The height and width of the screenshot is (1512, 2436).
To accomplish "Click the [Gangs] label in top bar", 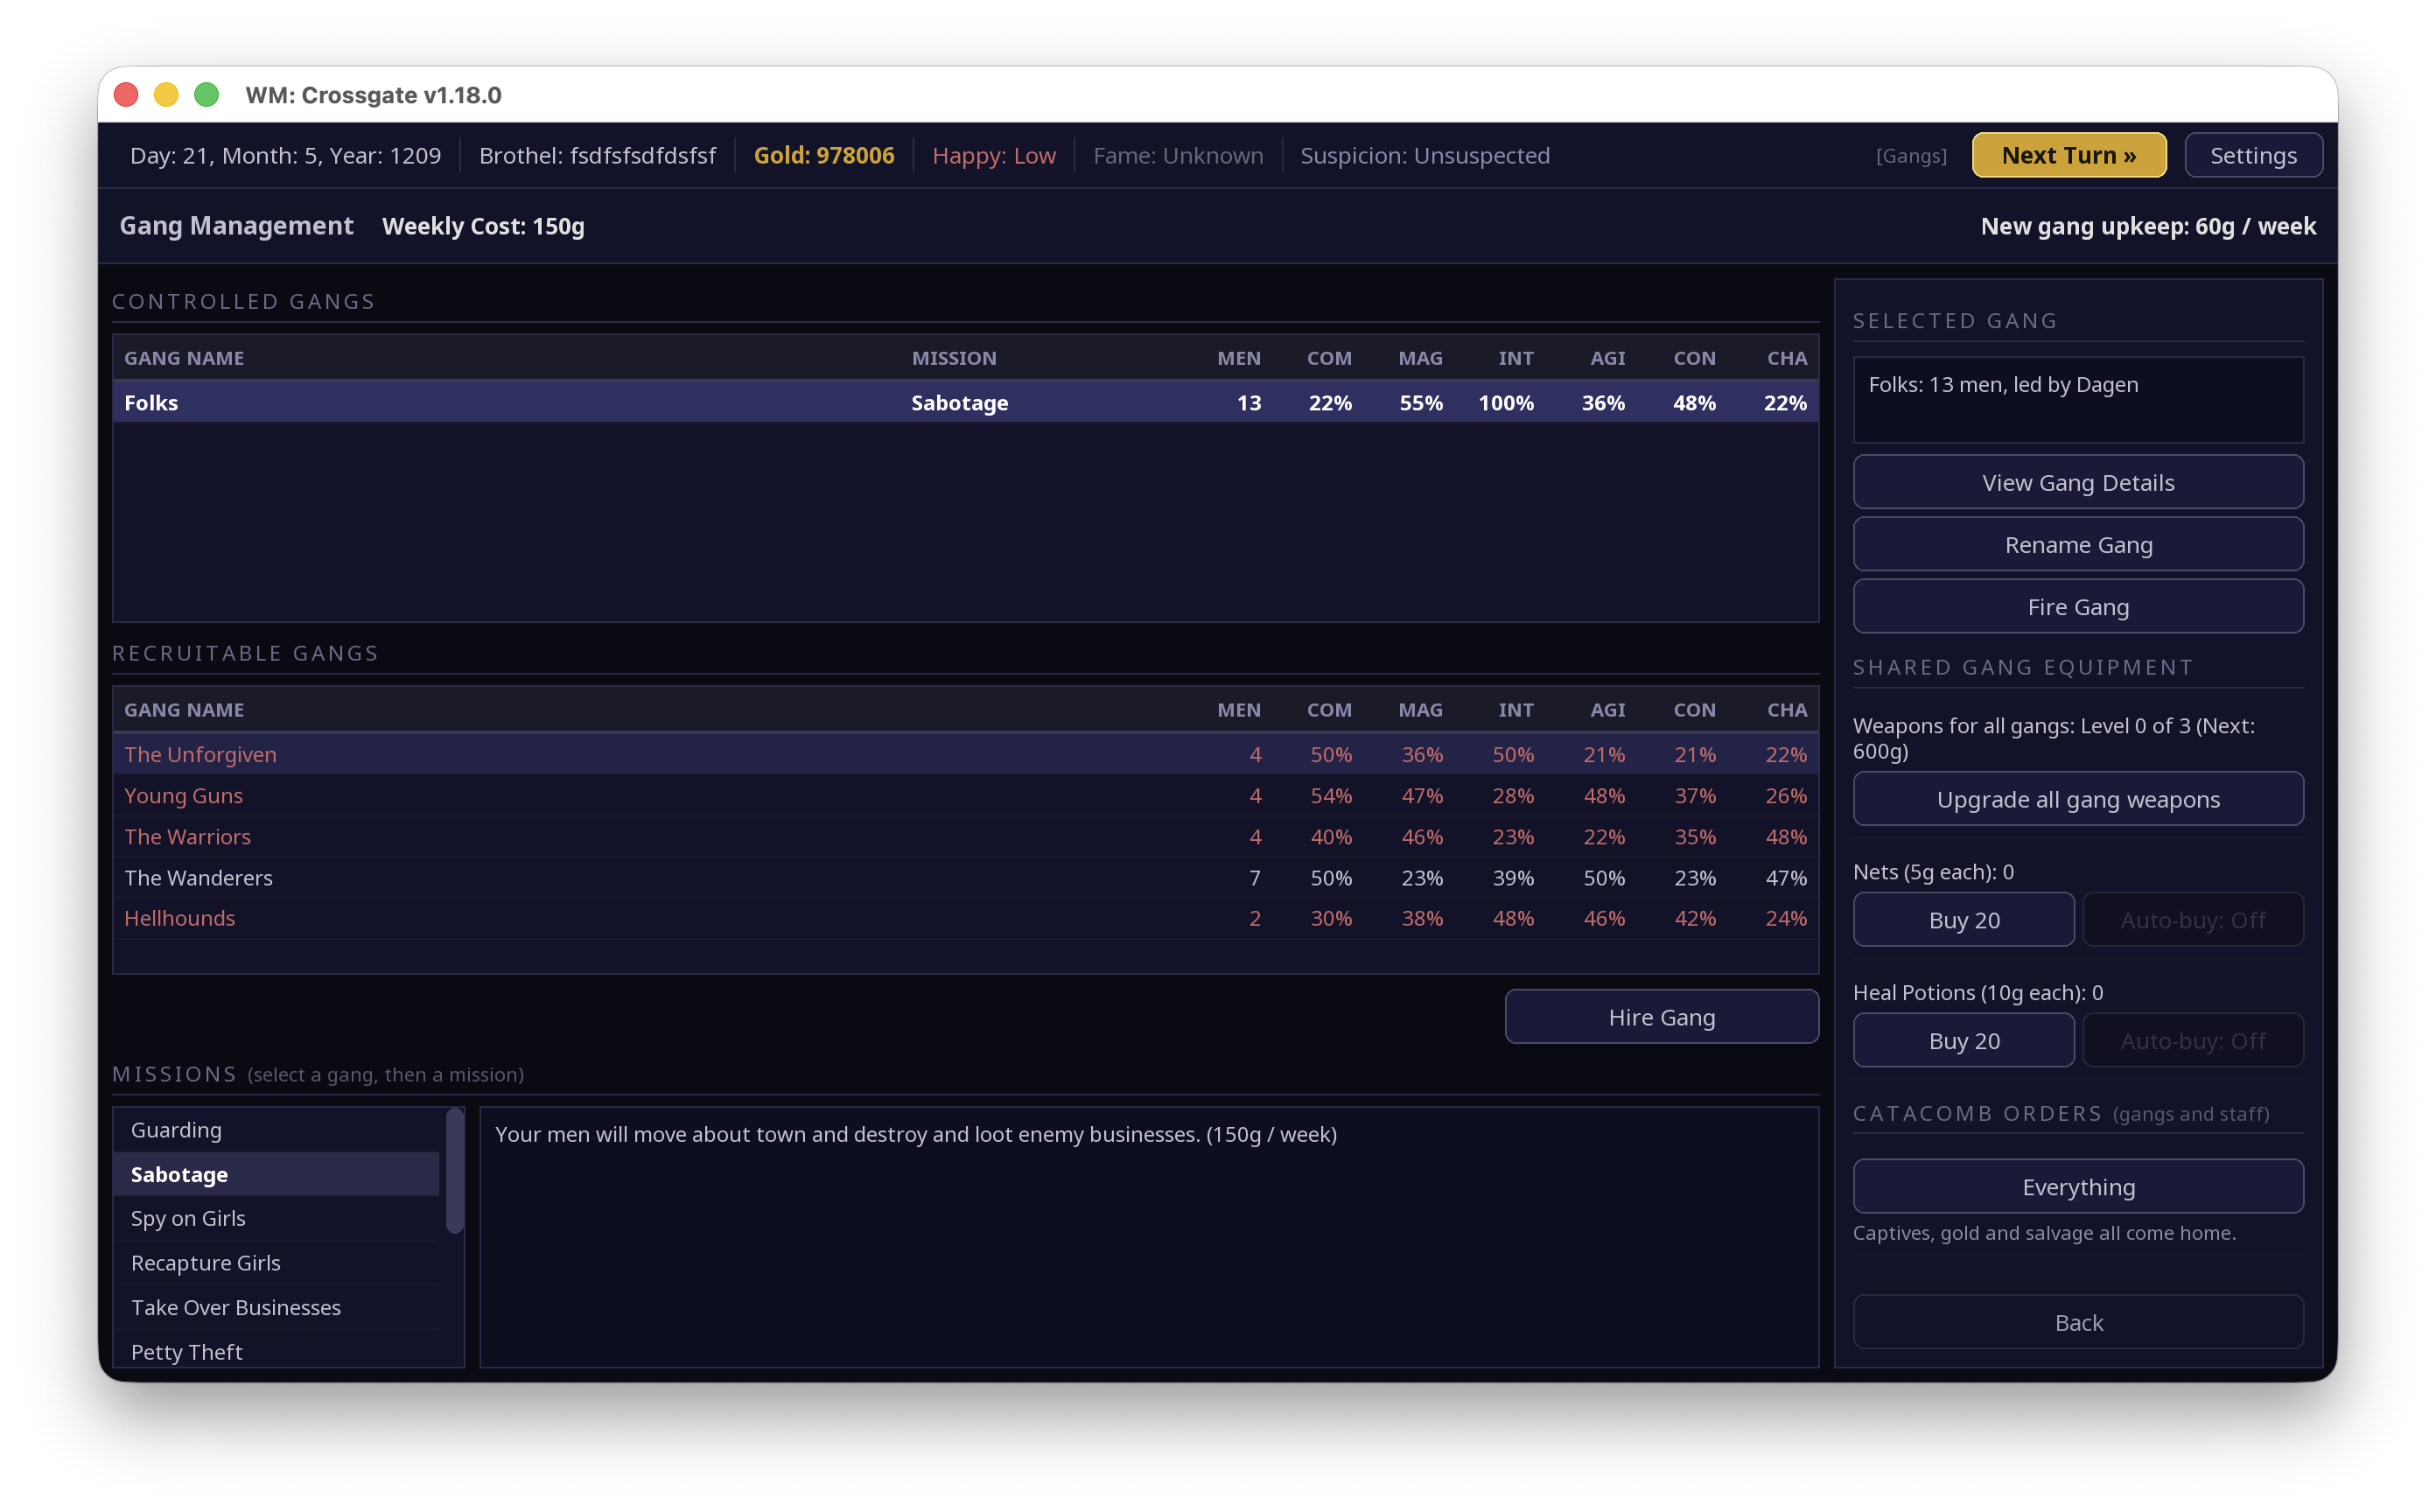I will 1911,155.
